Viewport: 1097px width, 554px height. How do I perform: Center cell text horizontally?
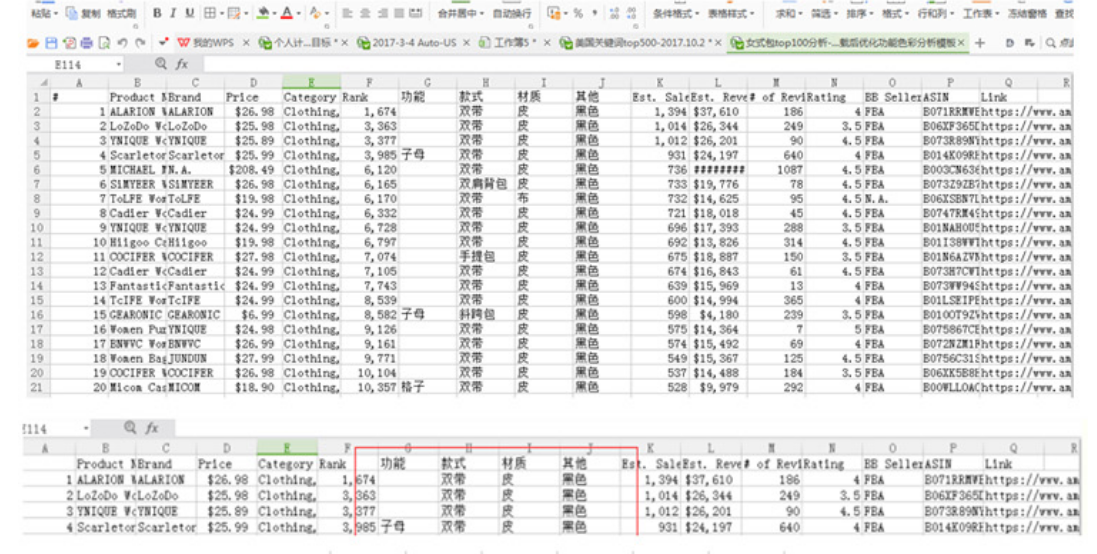coord(365,13)
